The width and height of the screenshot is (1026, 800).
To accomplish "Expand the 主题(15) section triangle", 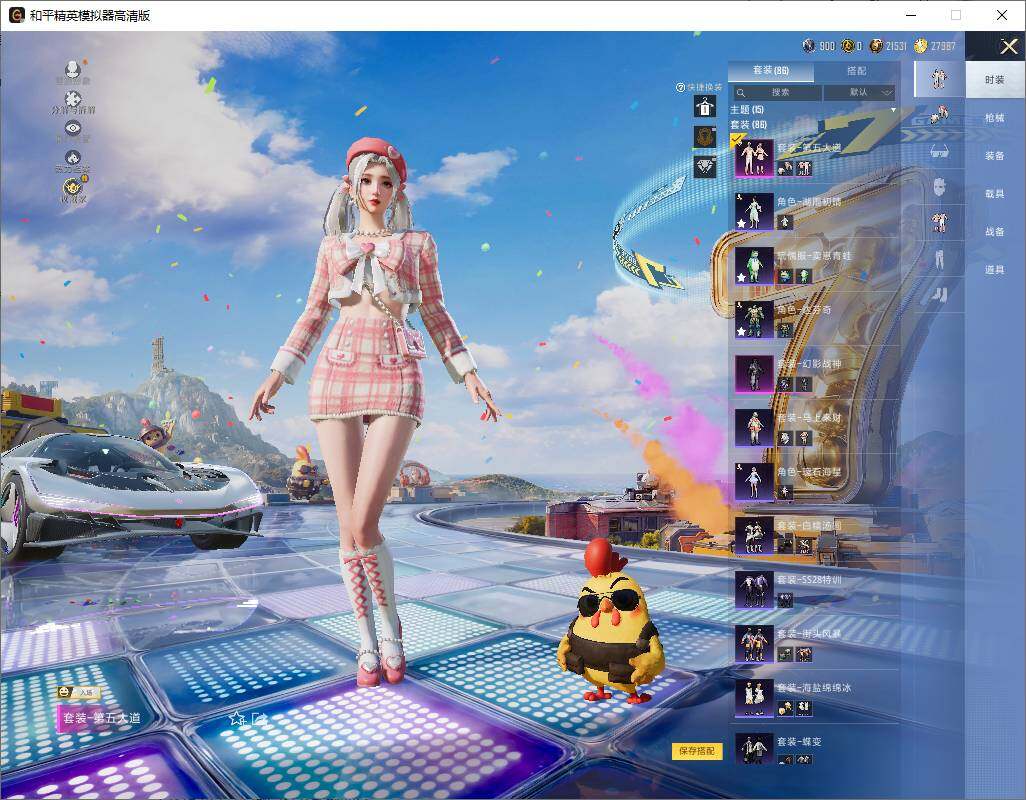I will 893,110.
